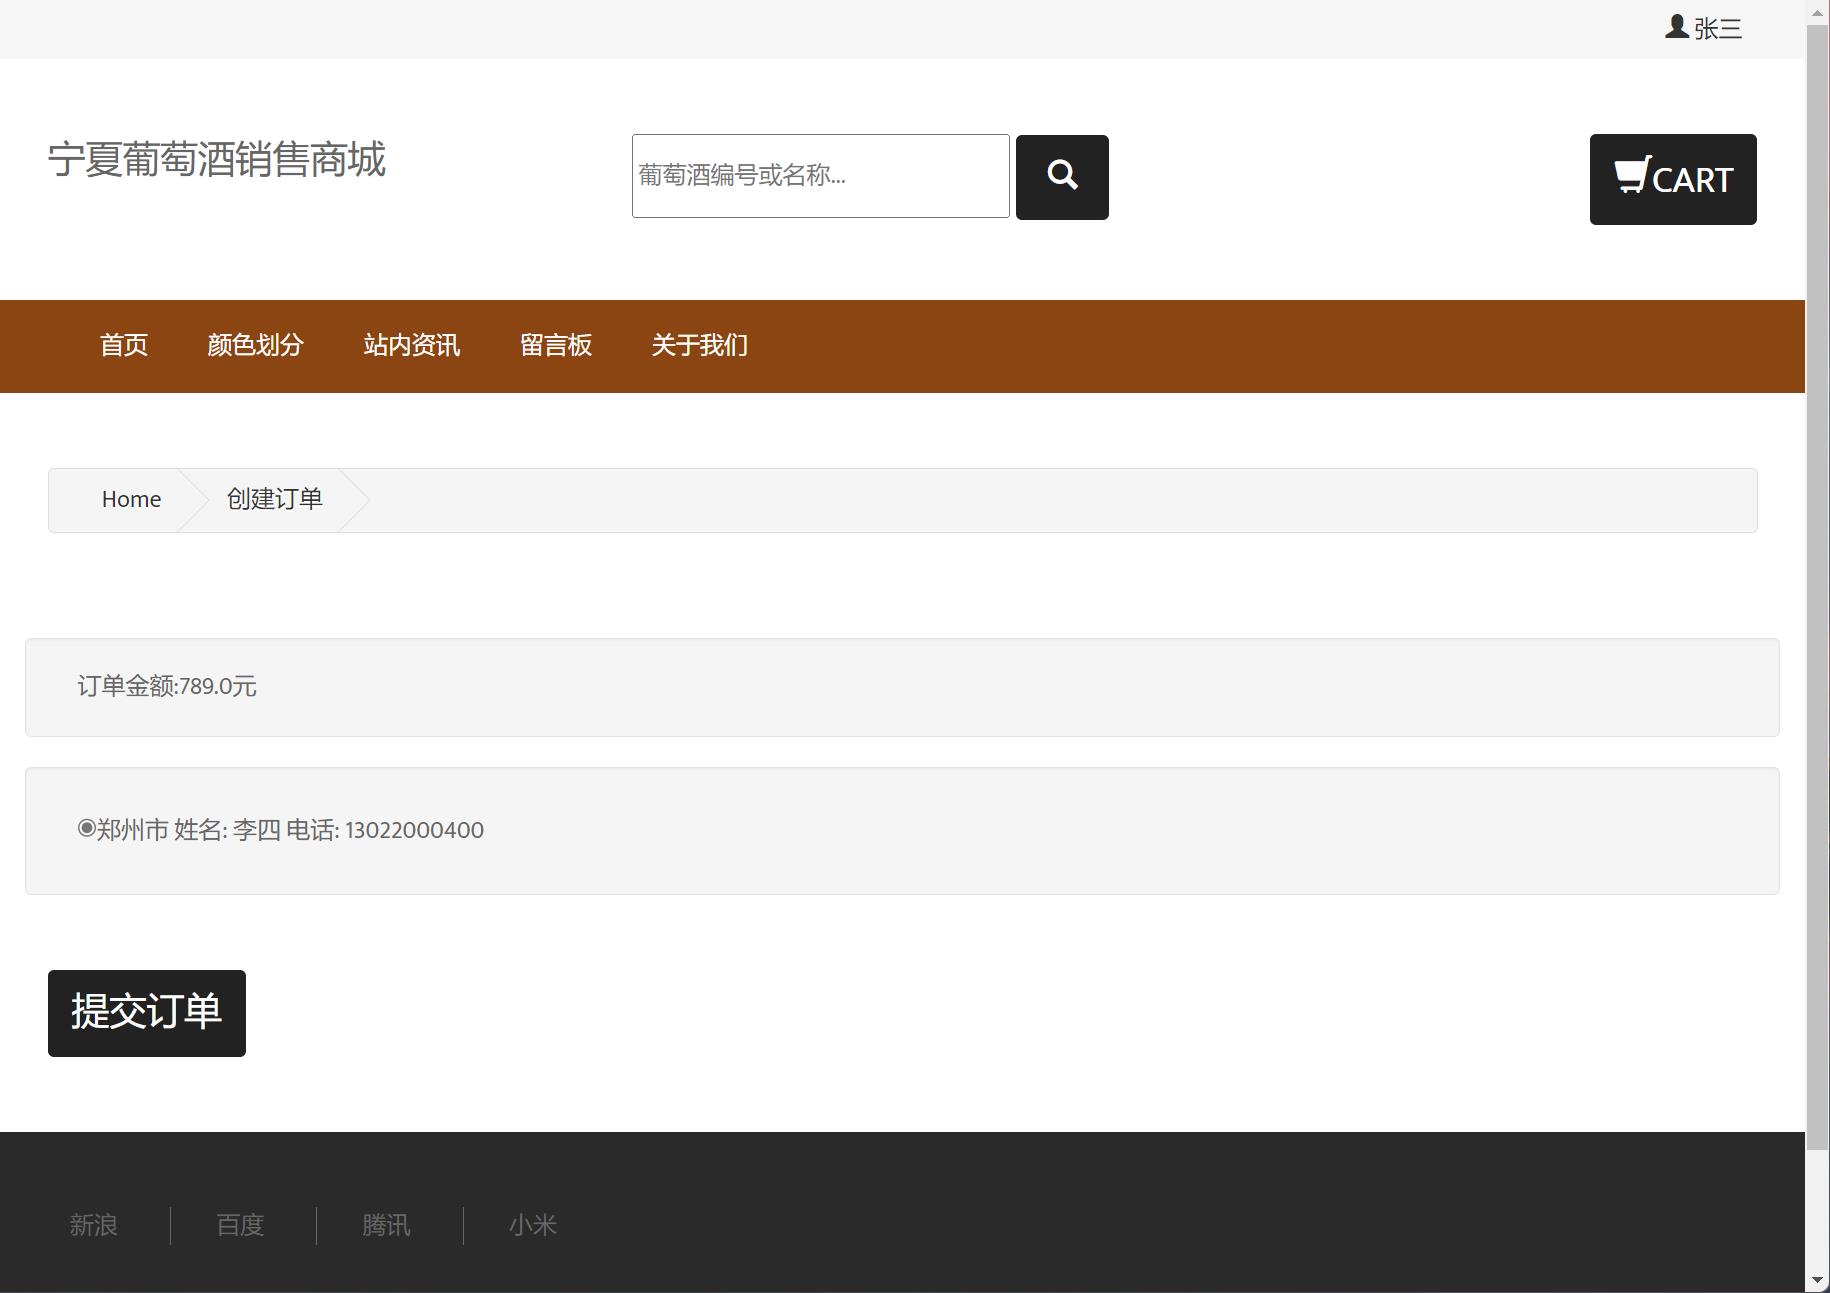This screenshot has width=1830, height=1293.
Task: Open the 留言板 message board
Action: pyautogui.click(x=556, y=345)
